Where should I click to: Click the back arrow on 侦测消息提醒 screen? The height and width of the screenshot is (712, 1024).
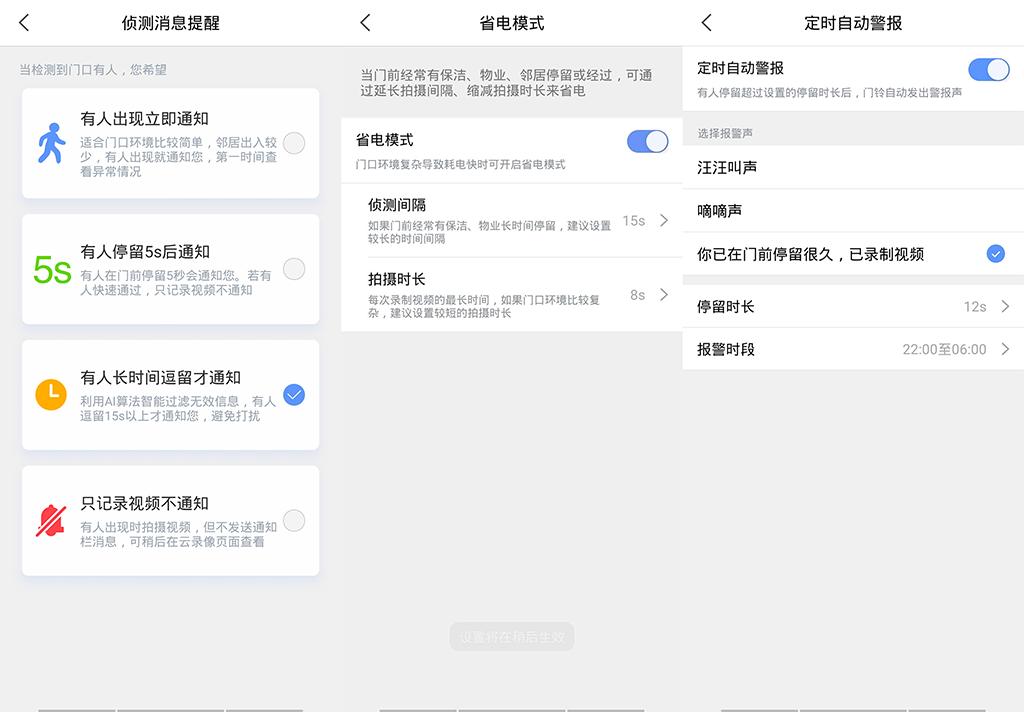pos(24,22)
